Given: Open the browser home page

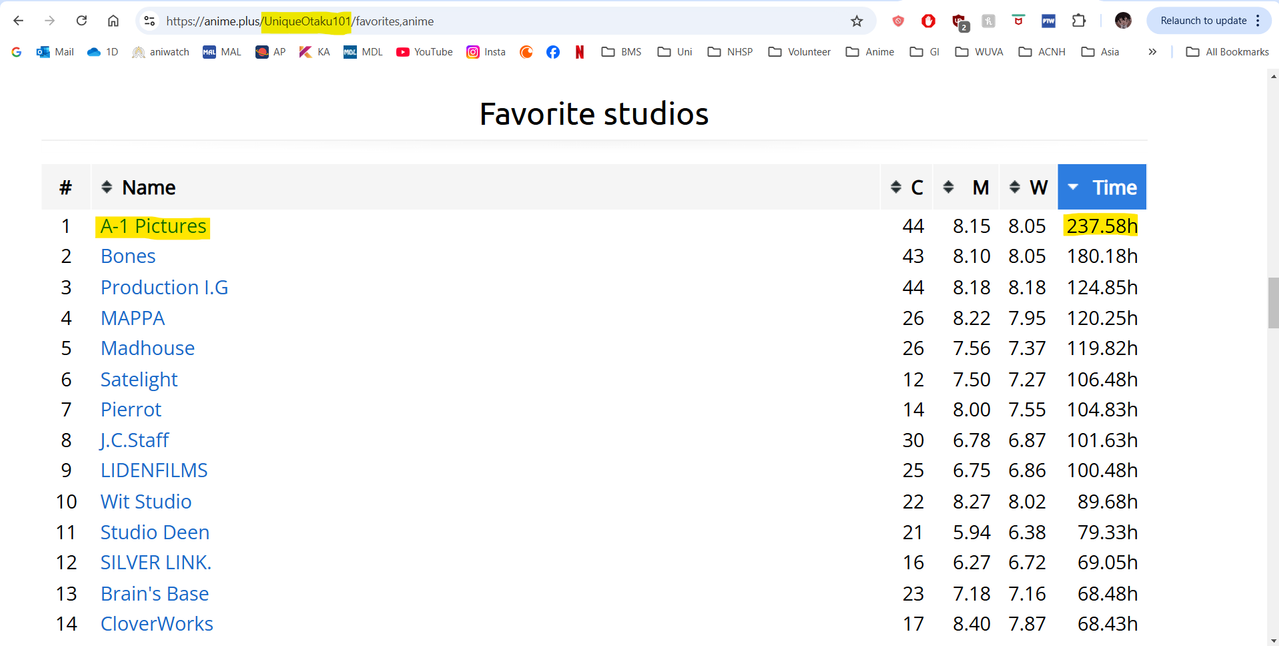Looking at the screenshot, I should (x=113, y=20).
